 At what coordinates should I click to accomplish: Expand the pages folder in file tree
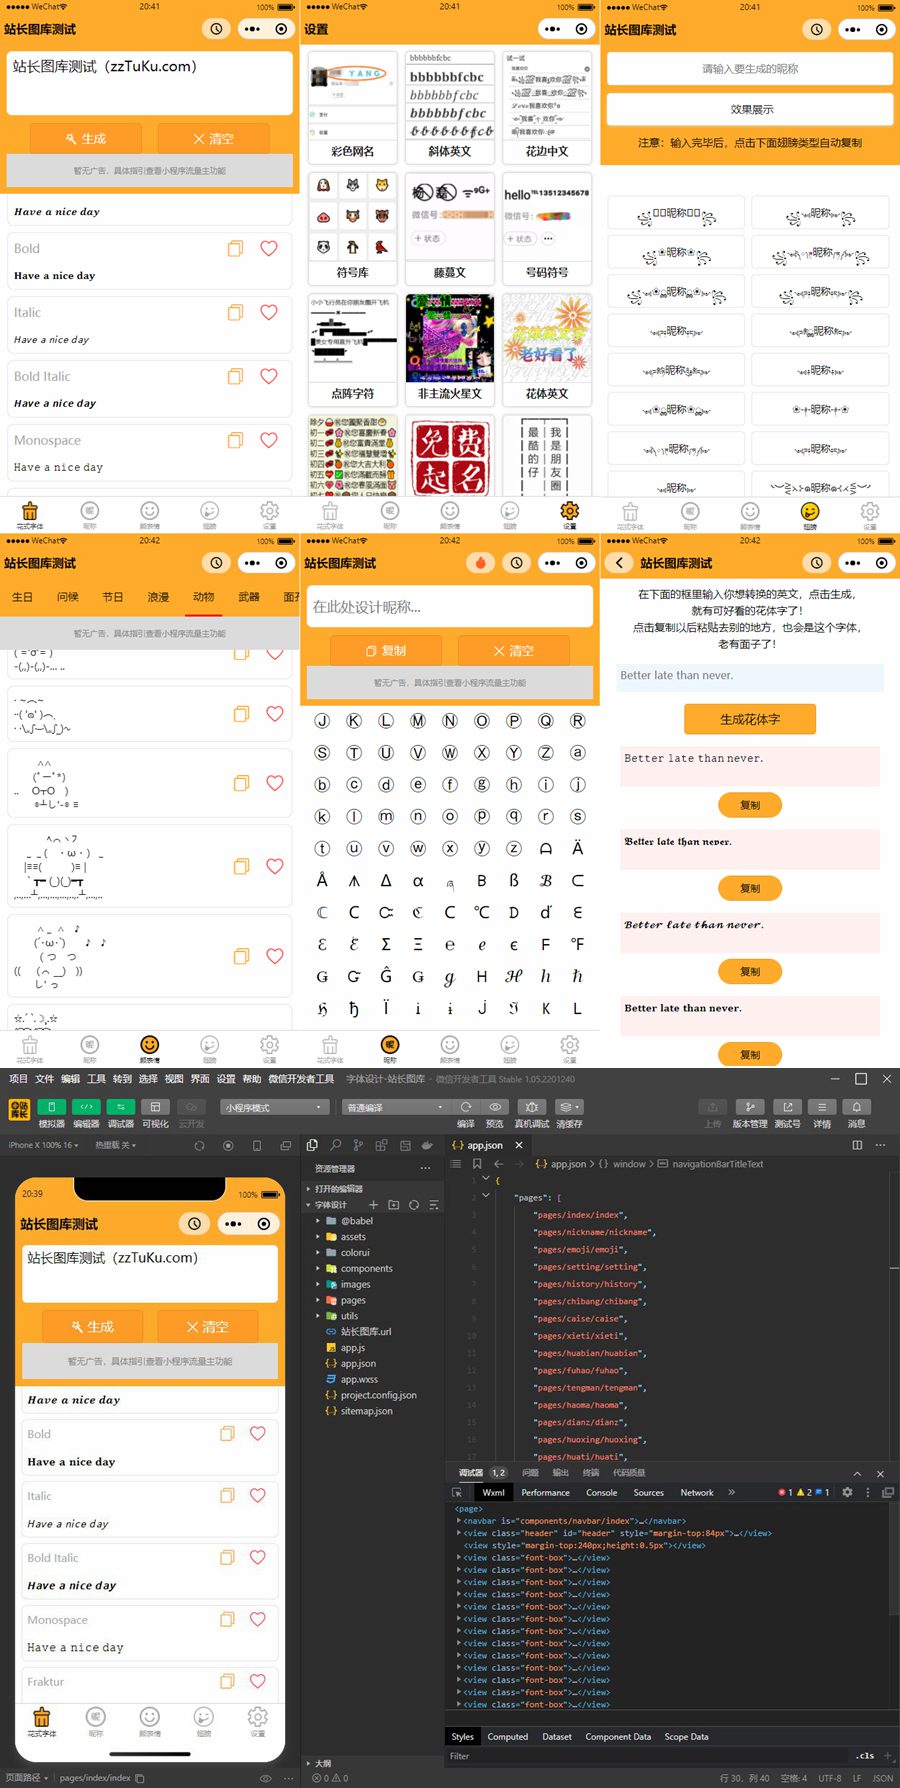pos(352,1300)
